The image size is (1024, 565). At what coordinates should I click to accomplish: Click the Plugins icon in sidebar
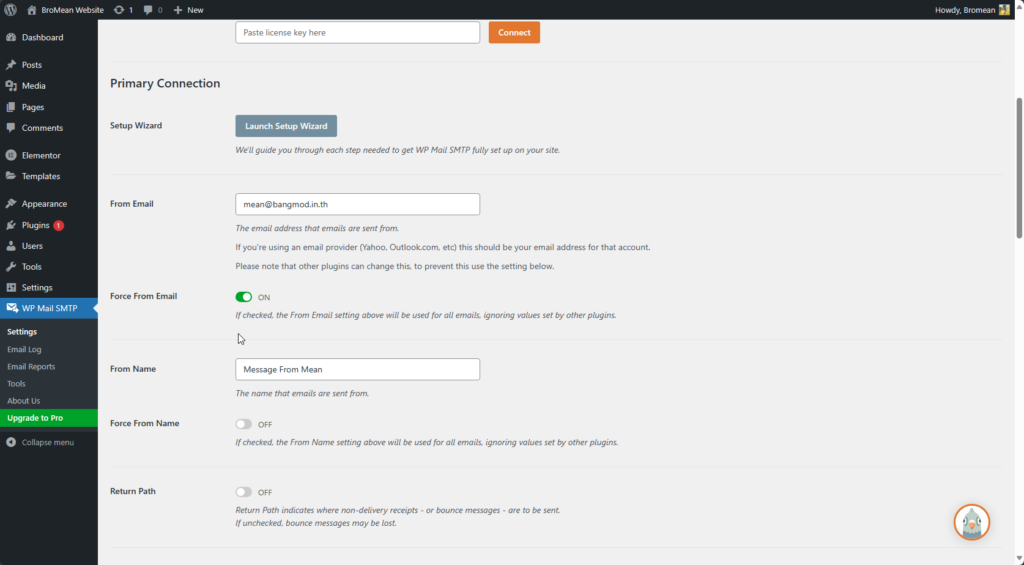tap(11, 226)
